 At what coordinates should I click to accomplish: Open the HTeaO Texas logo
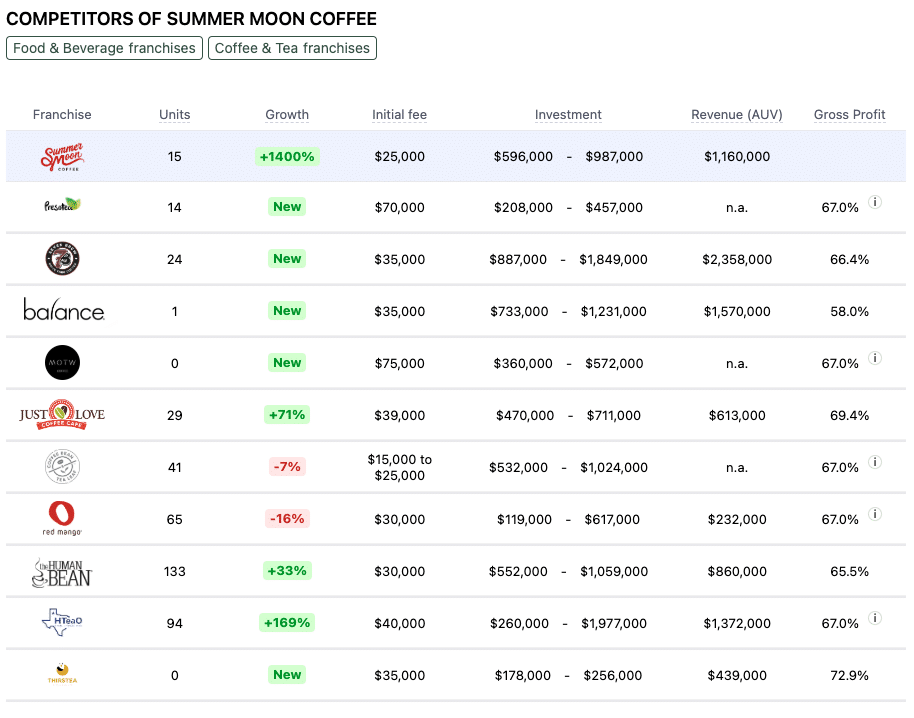tap(62, 622)
